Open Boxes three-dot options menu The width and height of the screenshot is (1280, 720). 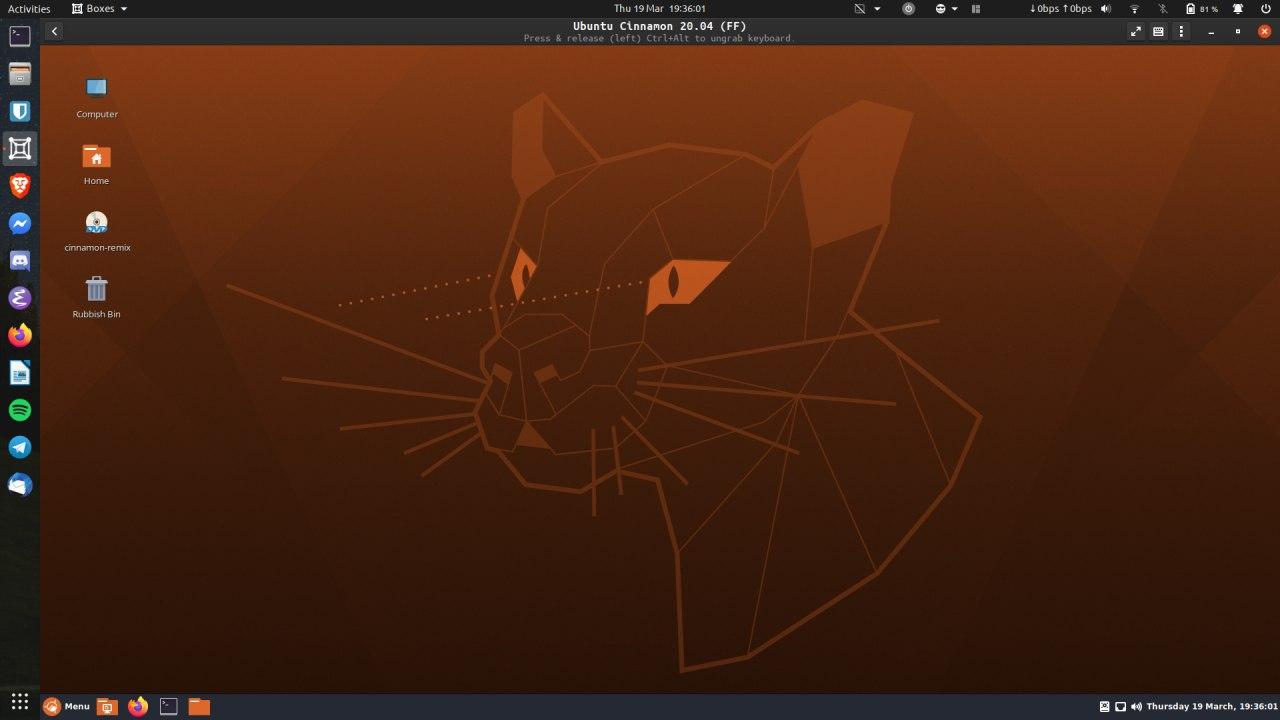point(1181,32)
